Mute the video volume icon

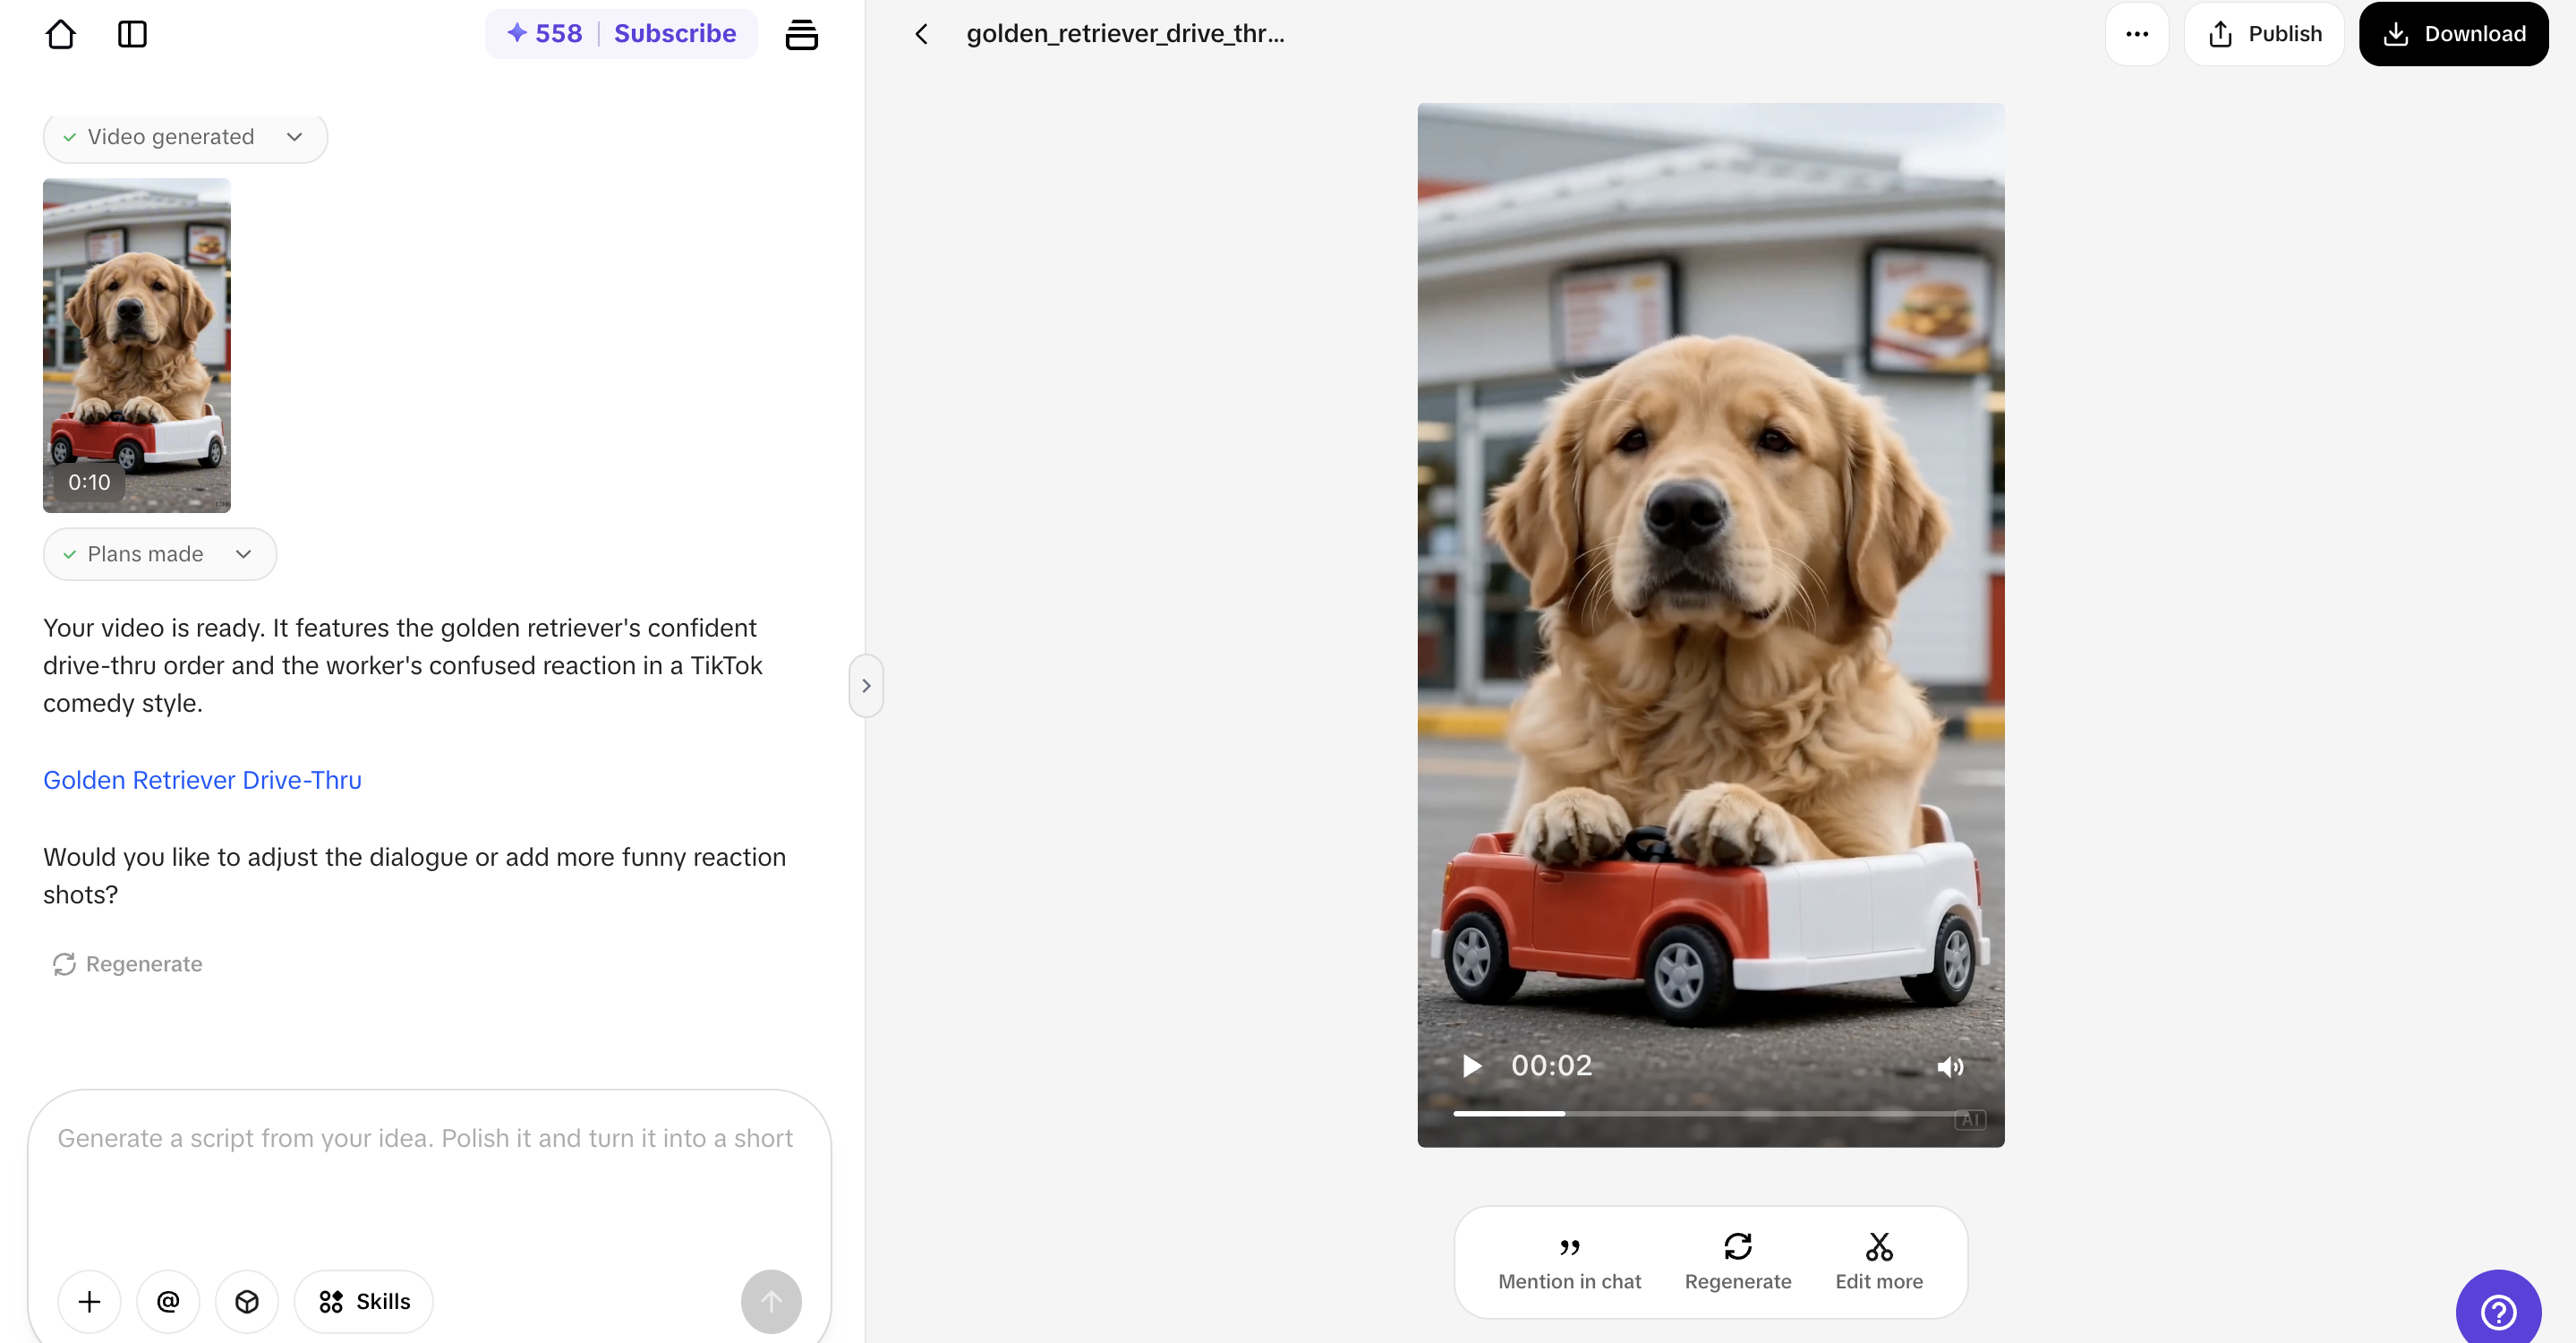pos(1950,1067)
